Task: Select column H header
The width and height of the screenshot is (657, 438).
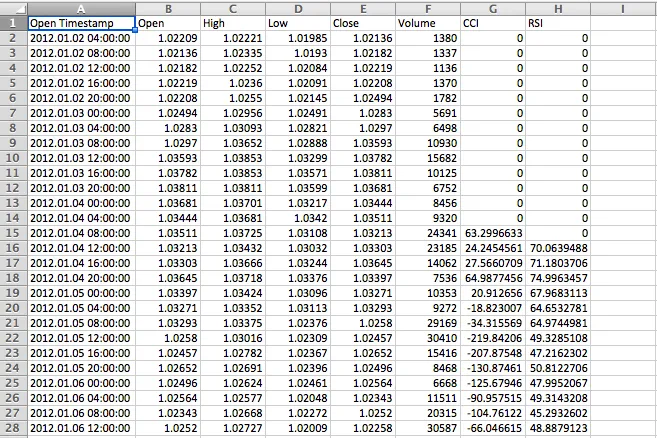Action: (x=558, y=9)
